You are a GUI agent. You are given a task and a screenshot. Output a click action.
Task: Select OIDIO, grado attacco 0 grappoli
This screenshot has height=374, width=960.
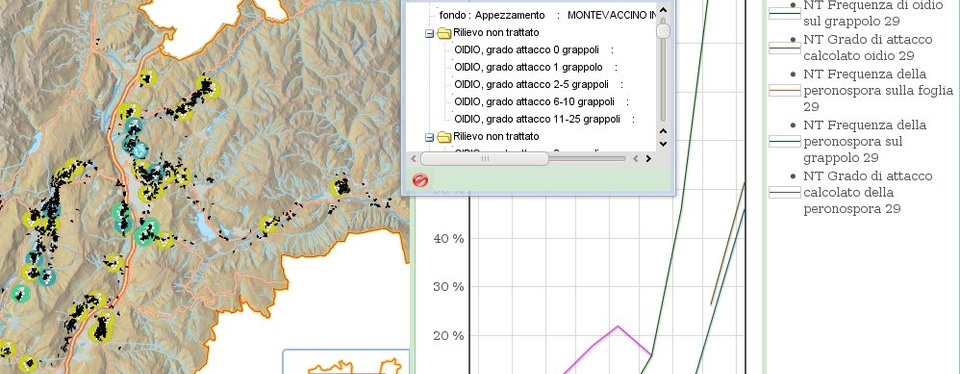(527, 50)
